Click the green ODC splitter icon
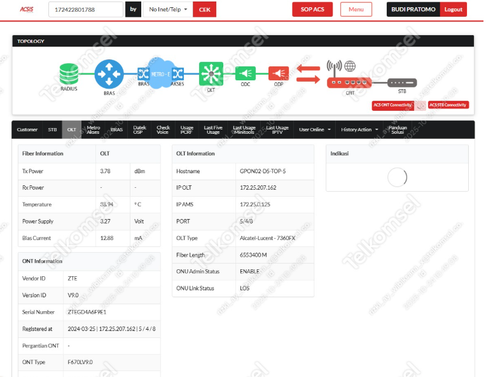 (x=245, y=73)
